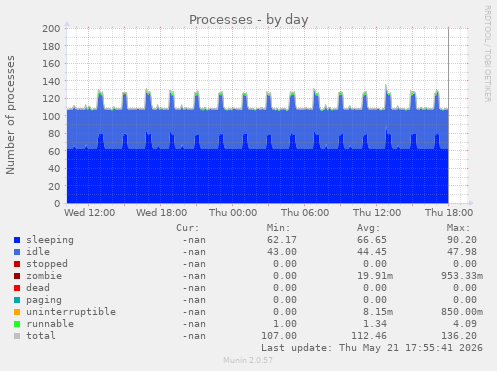Viewport: 497px width, 371px height.
Task: Click the vertical current-time marker line
Action: (448, 116)
